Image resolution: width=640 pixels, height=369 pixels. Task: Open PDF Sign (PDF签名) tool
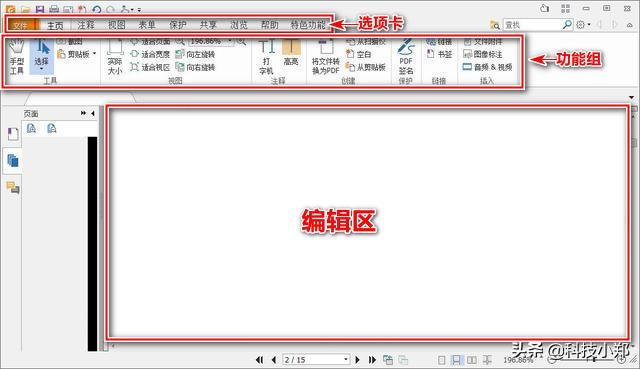405,57
